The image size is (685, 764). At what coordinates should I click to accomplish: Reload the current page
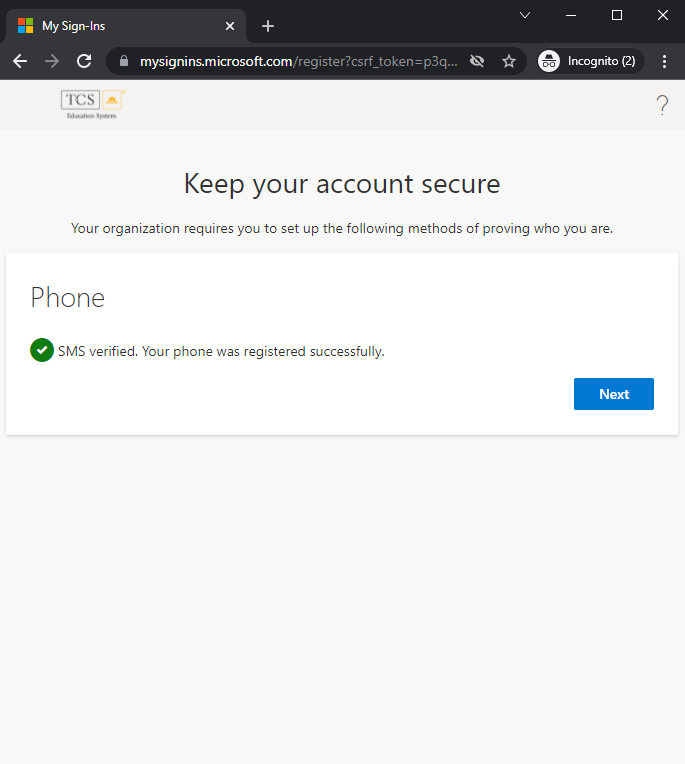pyautogui.click(x=84, y=61)
